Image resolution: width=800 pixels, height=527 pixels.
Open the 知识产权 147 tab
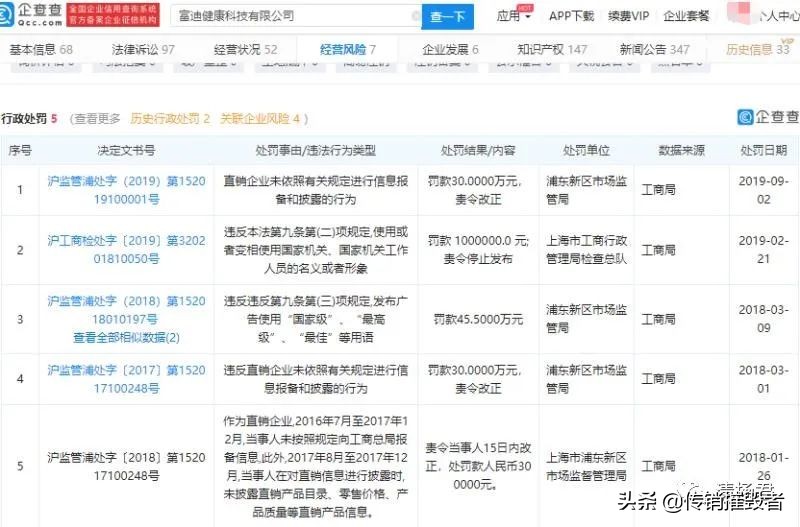coord(552,49)
